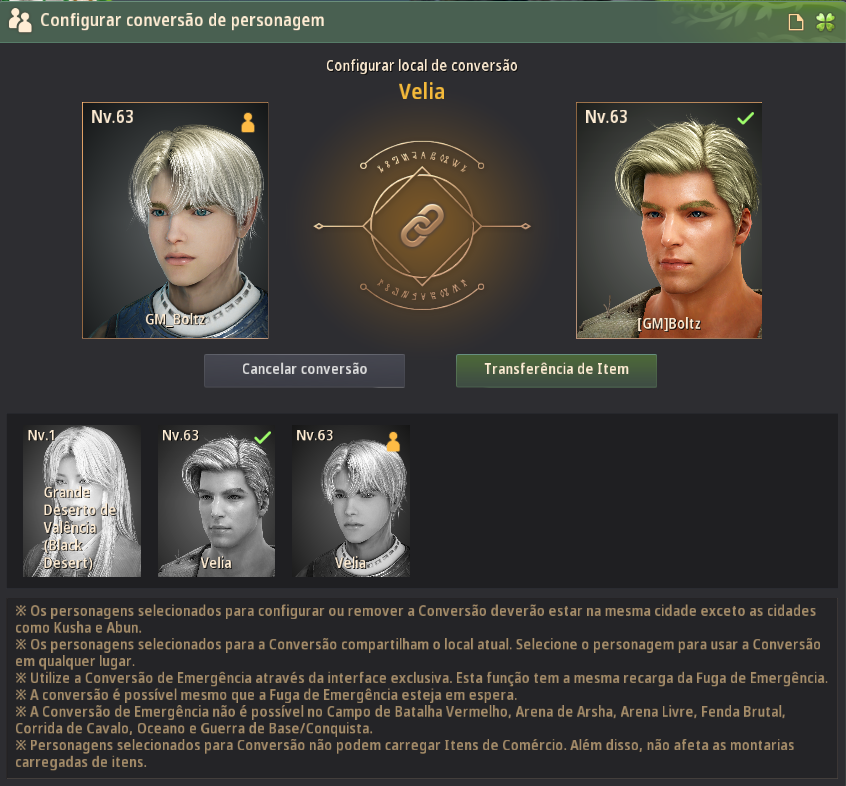This screenshot has height=786, width=846.
Task: Click the conversion rules notes text
Action: [x=421, y=686]
